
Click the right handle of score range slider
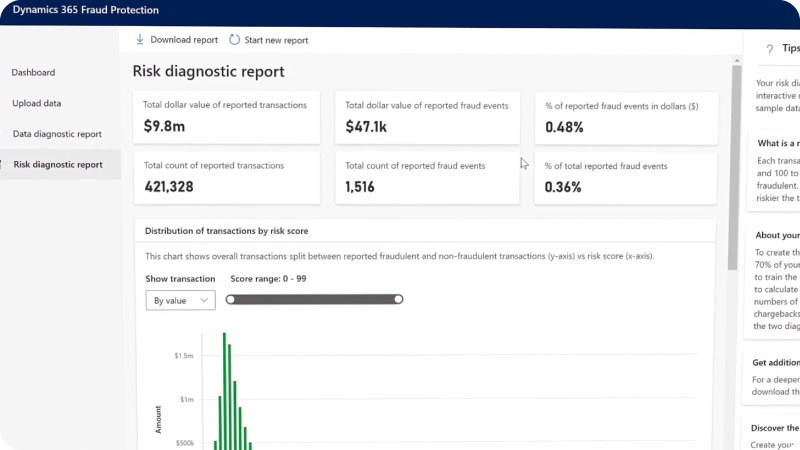click(x=398, y=299)
